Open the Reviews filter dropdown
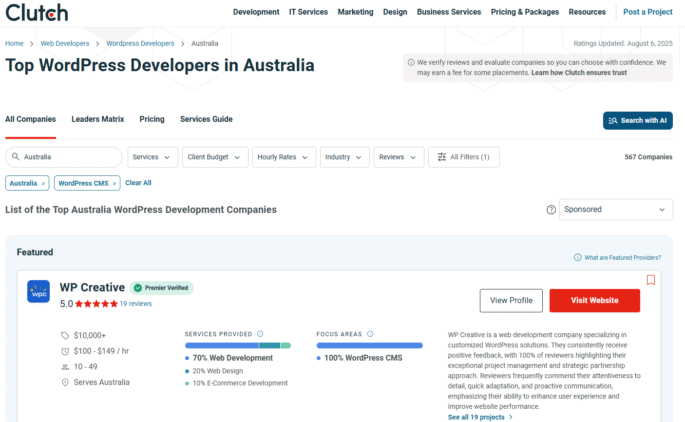Screen dimensions: 685x422 [x=398, y=157]
